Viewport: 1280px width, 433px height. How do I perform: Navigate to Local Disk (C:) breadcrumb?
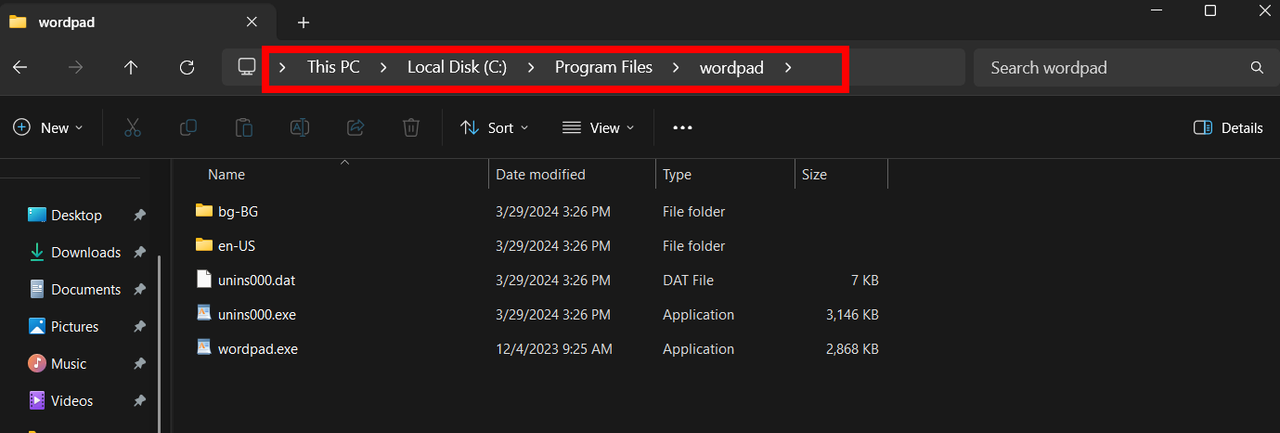457,68
